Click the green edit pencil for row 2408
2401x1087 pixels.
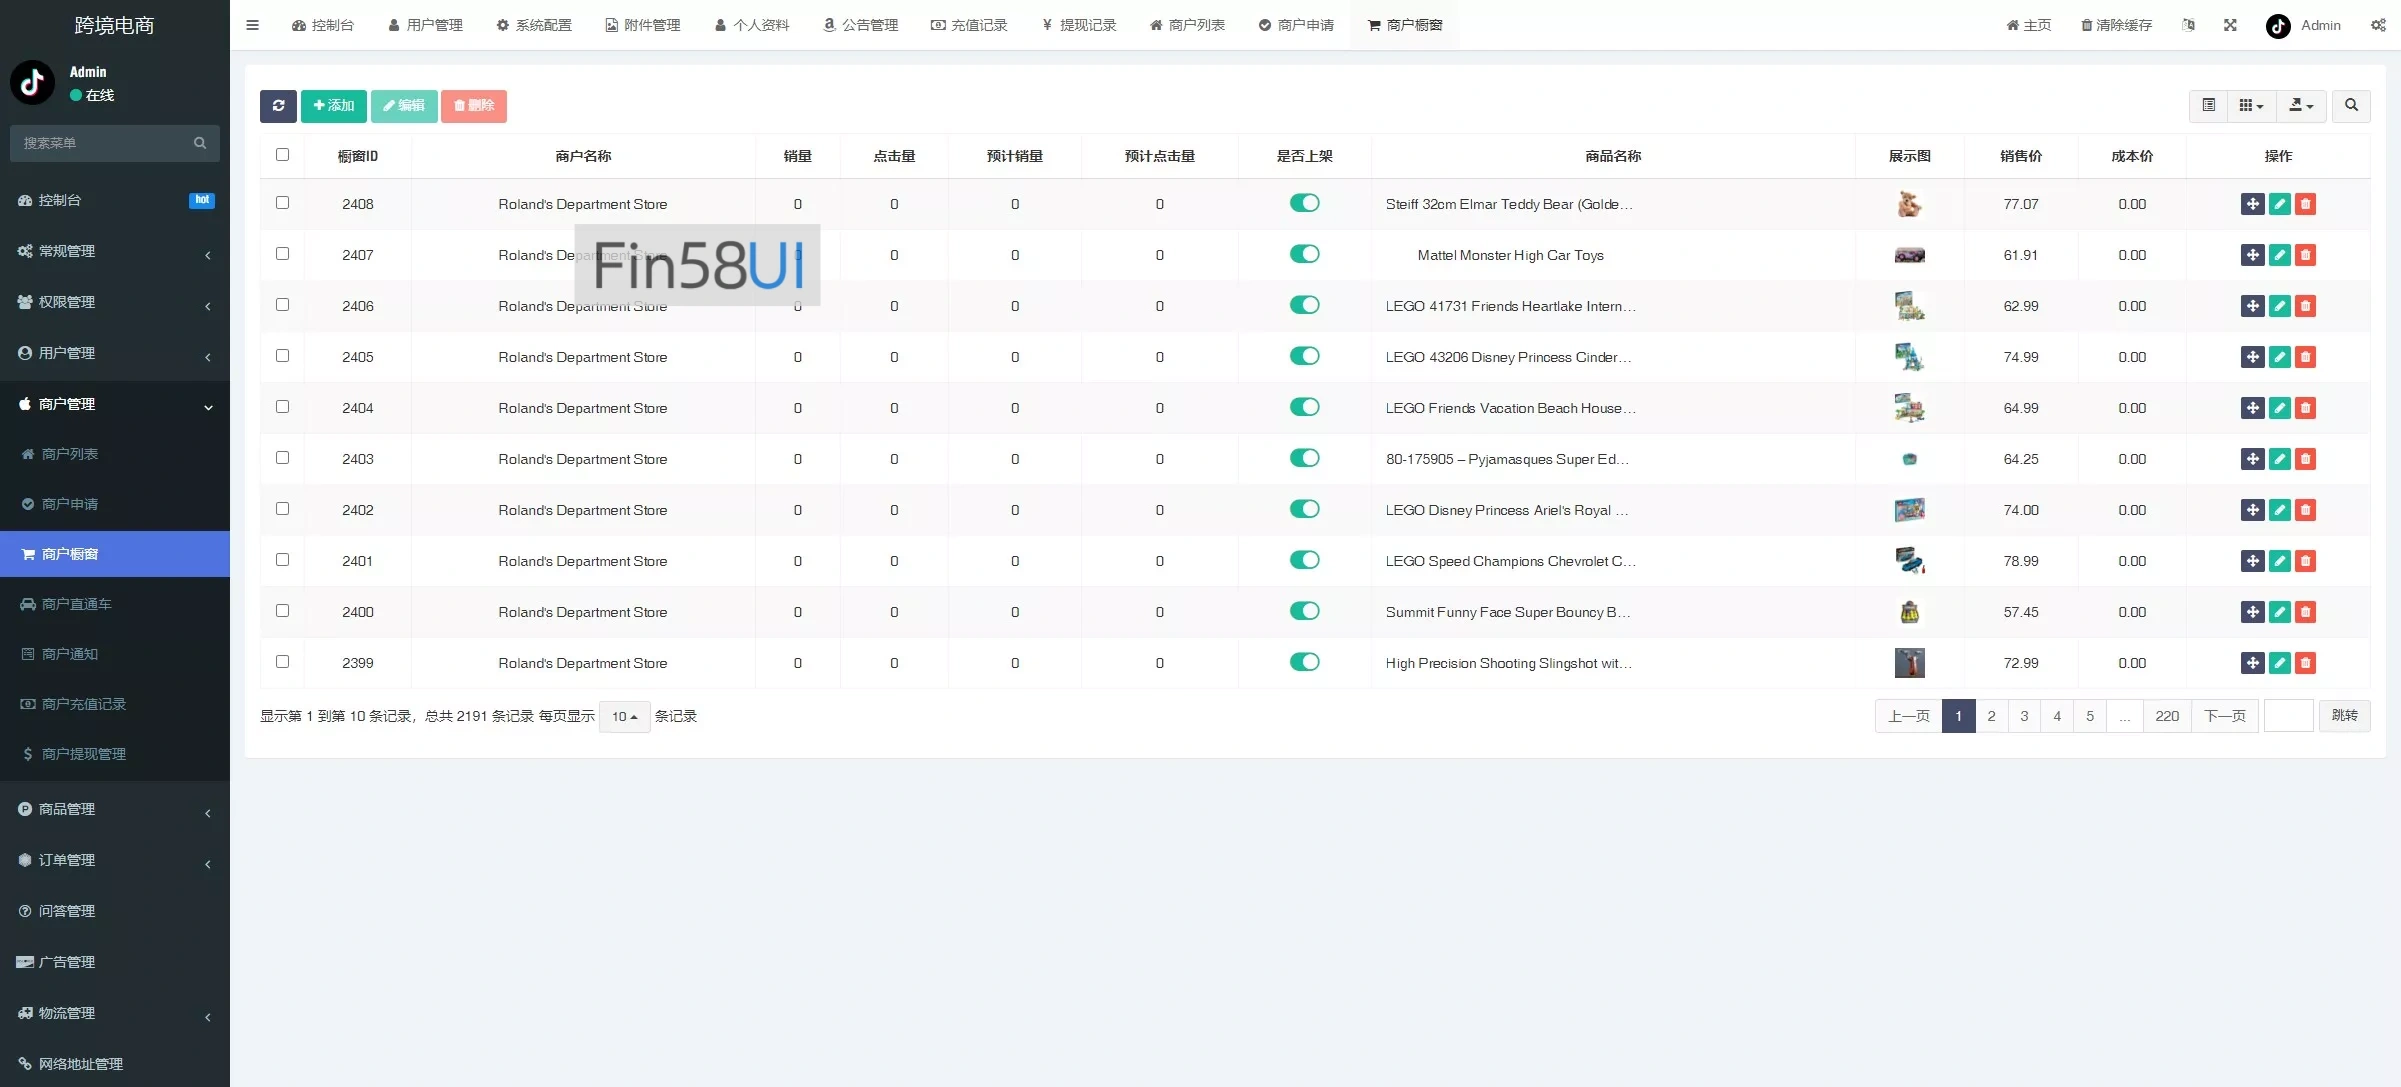pos(2279,204)
